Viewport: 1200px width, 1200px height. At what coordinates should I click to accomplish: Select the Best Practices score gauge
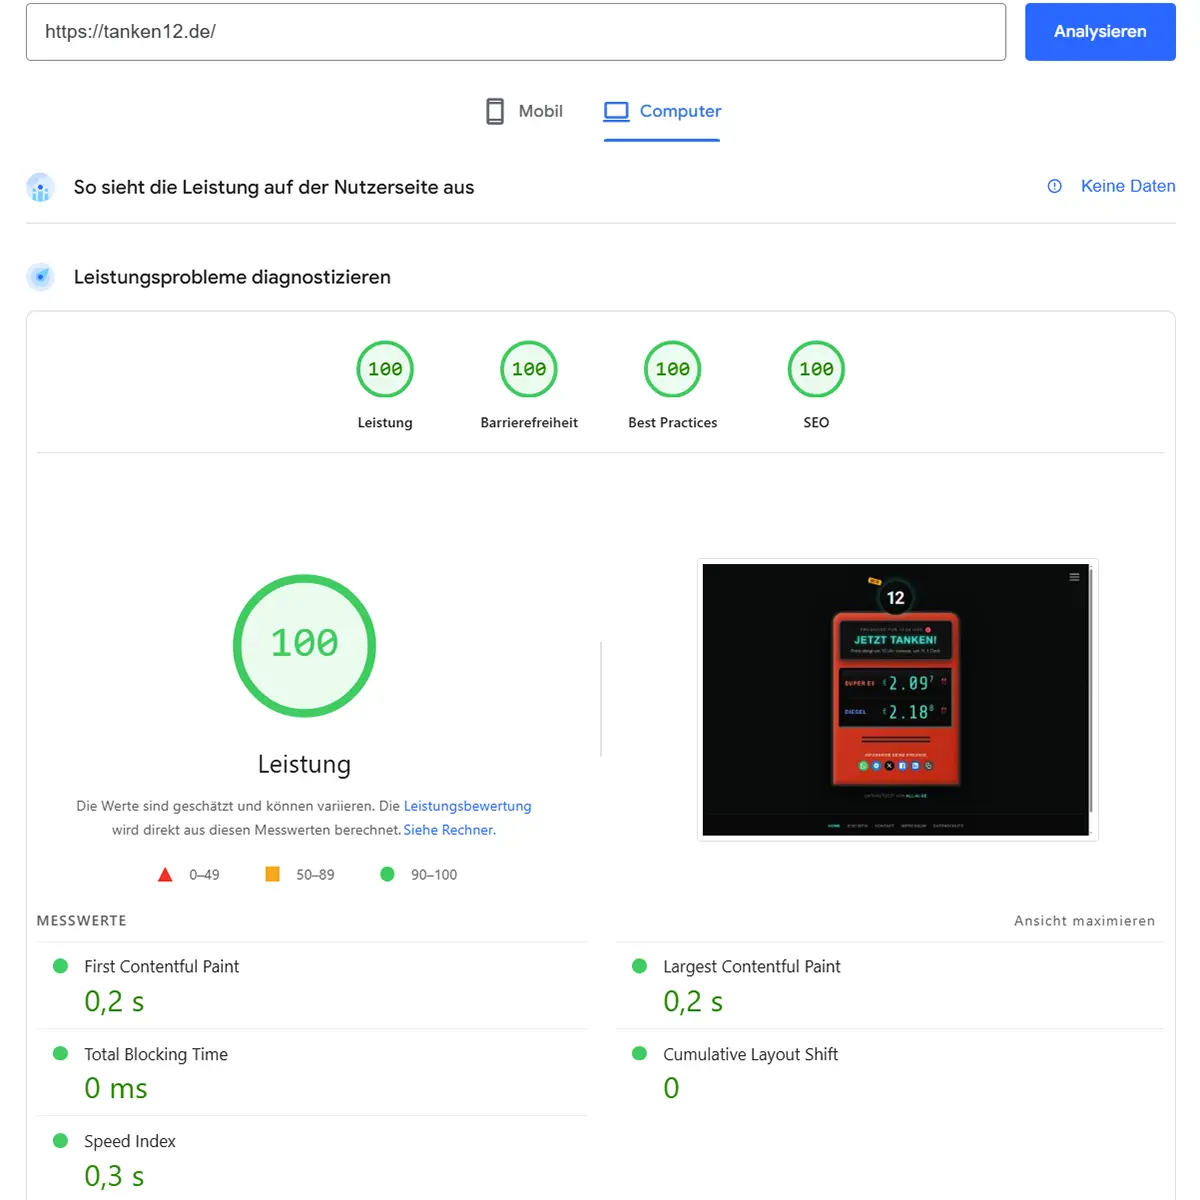click(672, 370)
